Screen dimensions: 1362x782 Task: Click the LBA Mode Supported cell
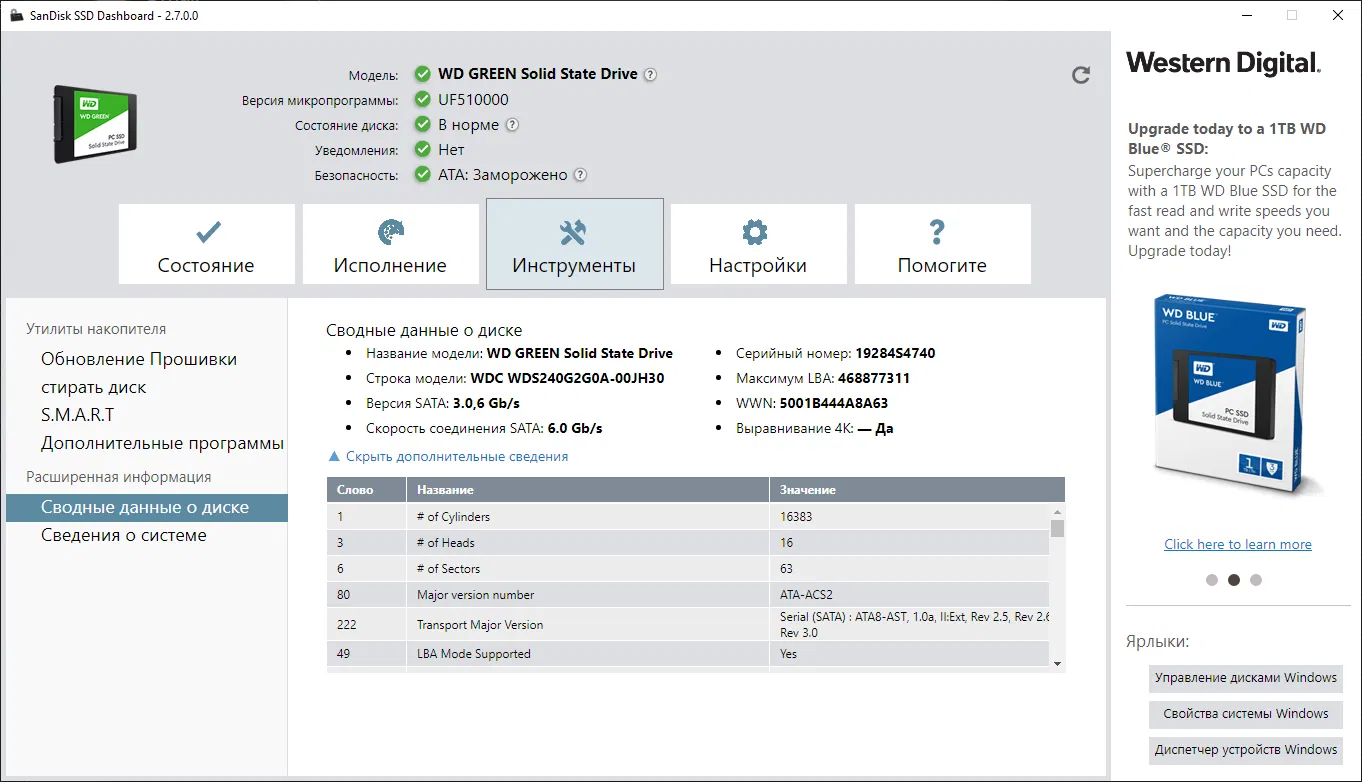pos(588,654)
